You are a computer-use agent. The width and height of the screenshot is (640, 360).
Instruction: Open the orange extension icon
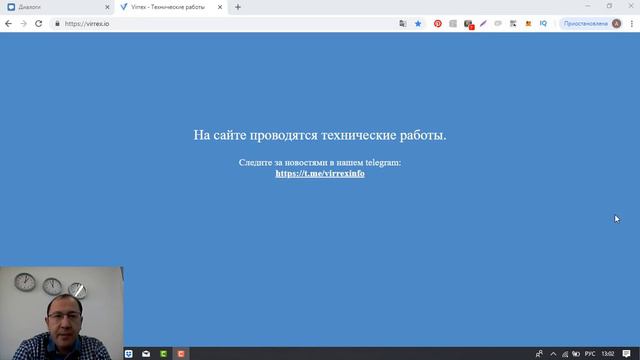tap(528, 24)
